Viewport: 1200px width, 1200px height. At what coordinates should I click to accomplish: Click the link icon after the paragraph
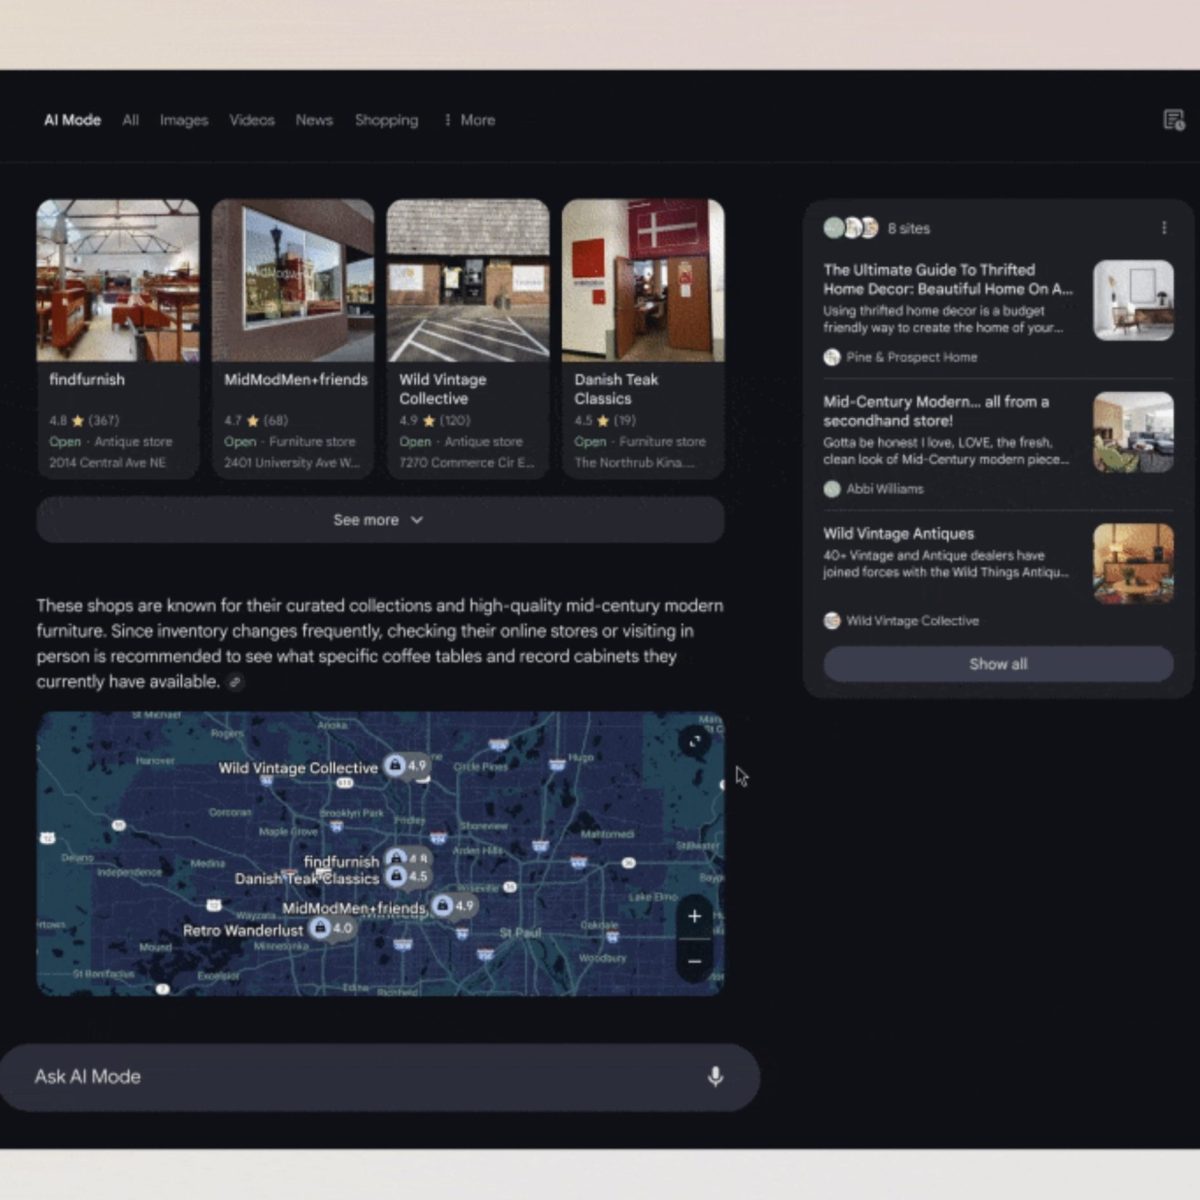pos(235,682)
